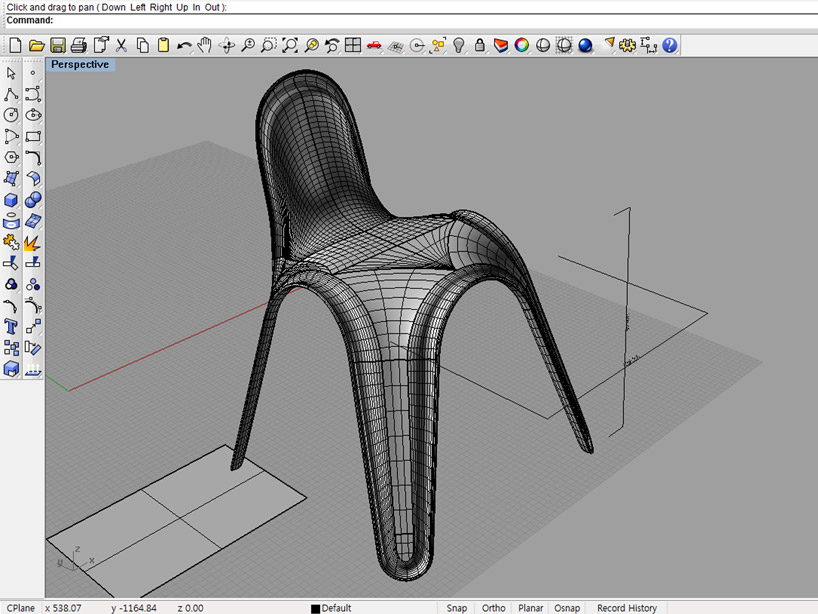Activate the Pan hand tool
Image resolution: width=818 pixels, height=614 pixels.
click(204, 45)
